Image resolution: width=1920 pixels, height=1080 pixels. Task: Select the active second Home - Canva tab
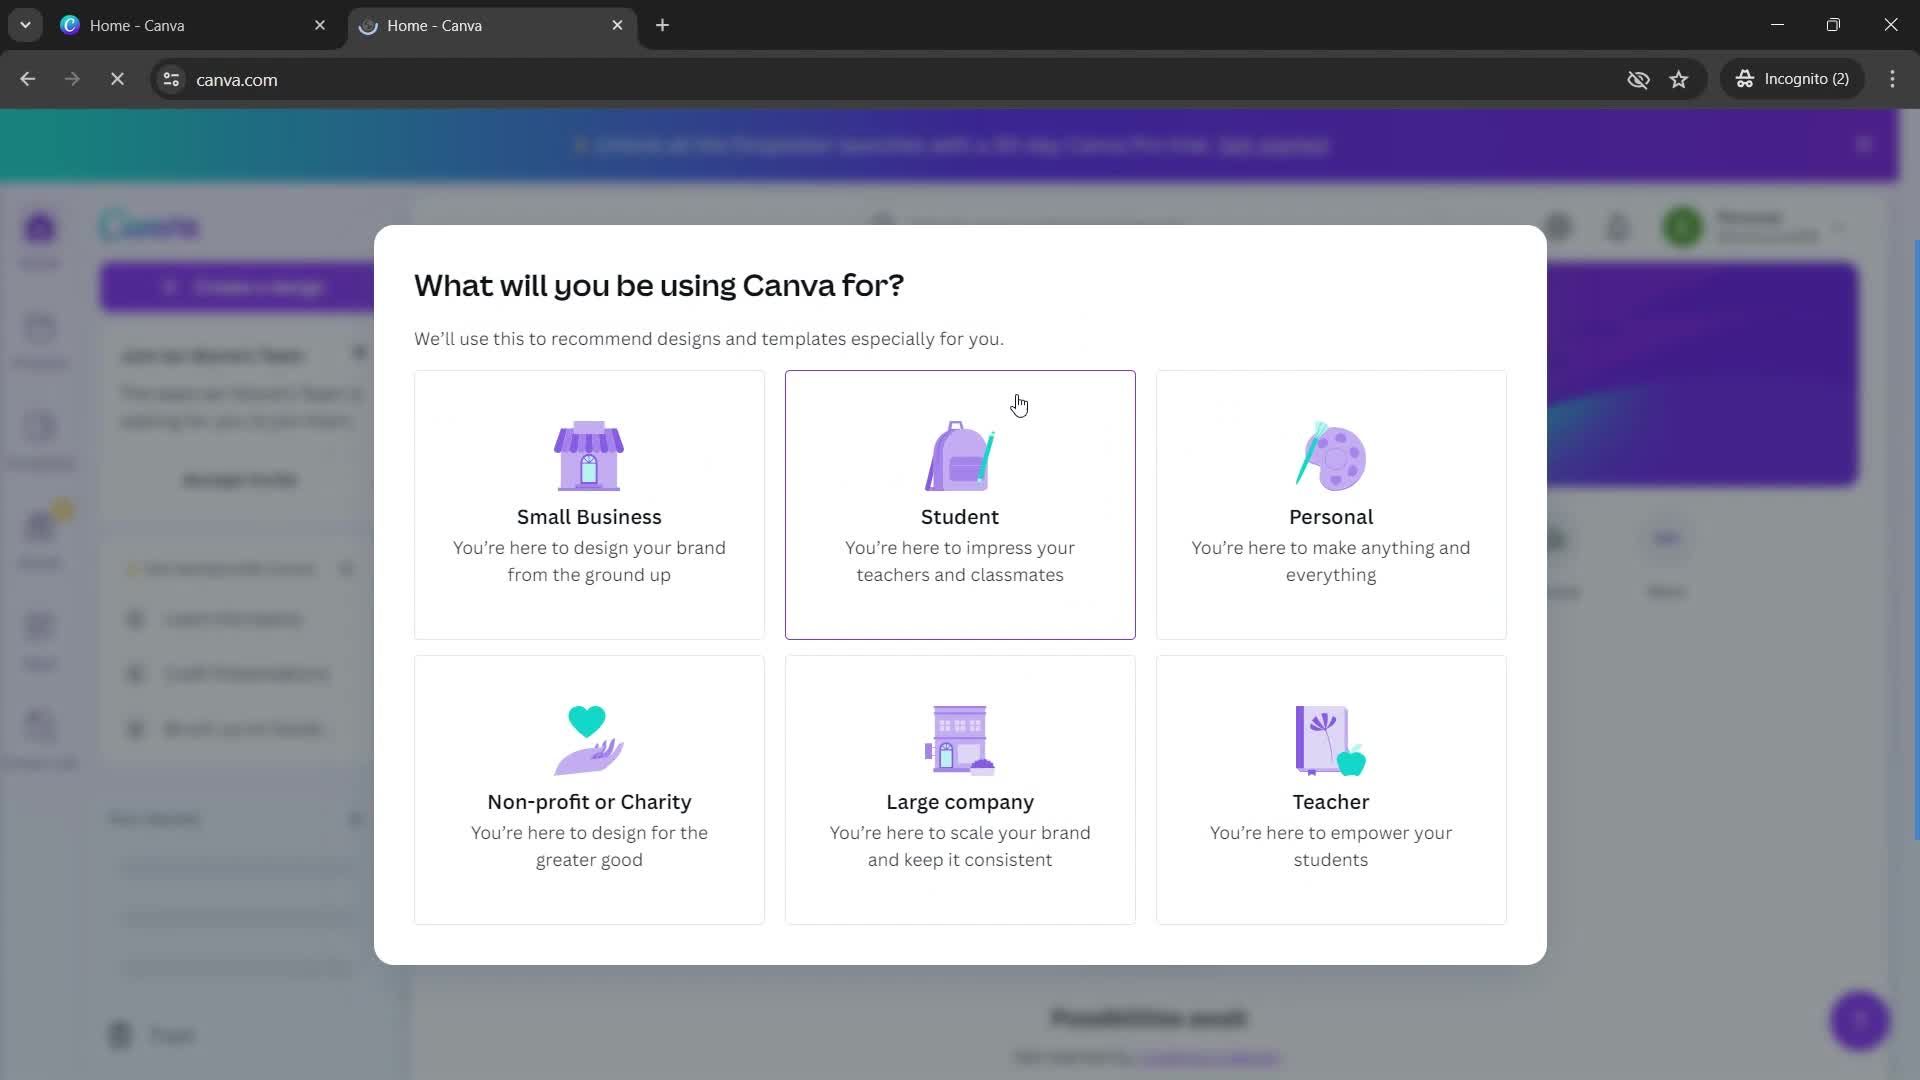pyautogui.click(x=491, y=25)
